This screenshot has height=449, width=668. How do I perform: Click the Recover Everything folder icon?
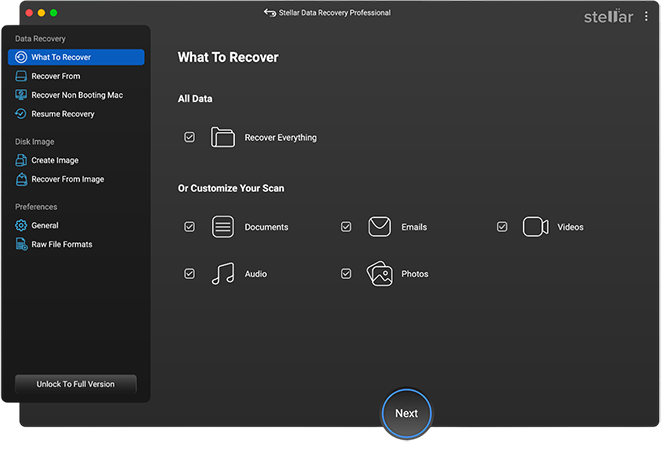pyautogui.click(x=222, y=137)
